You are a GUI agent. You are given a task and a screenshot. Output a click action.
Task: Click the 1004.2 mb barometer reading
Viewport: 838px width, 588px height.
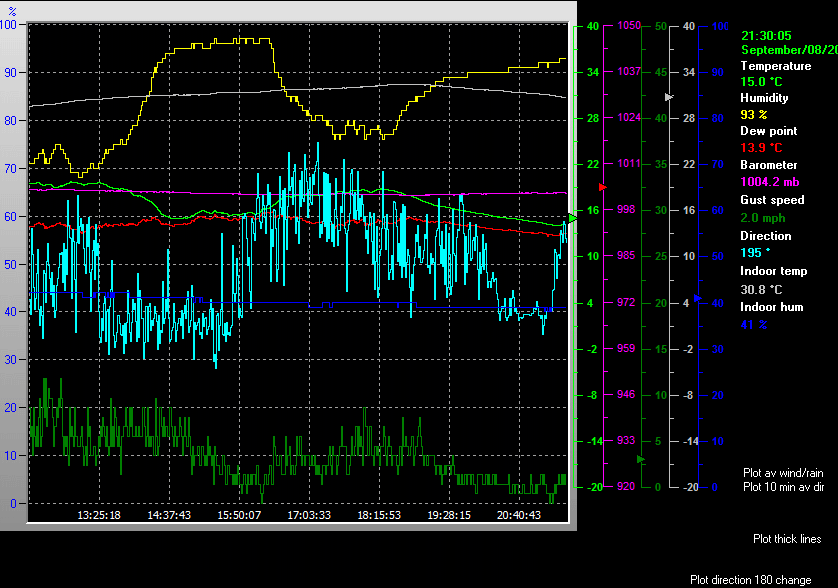[x=769, y=182]
